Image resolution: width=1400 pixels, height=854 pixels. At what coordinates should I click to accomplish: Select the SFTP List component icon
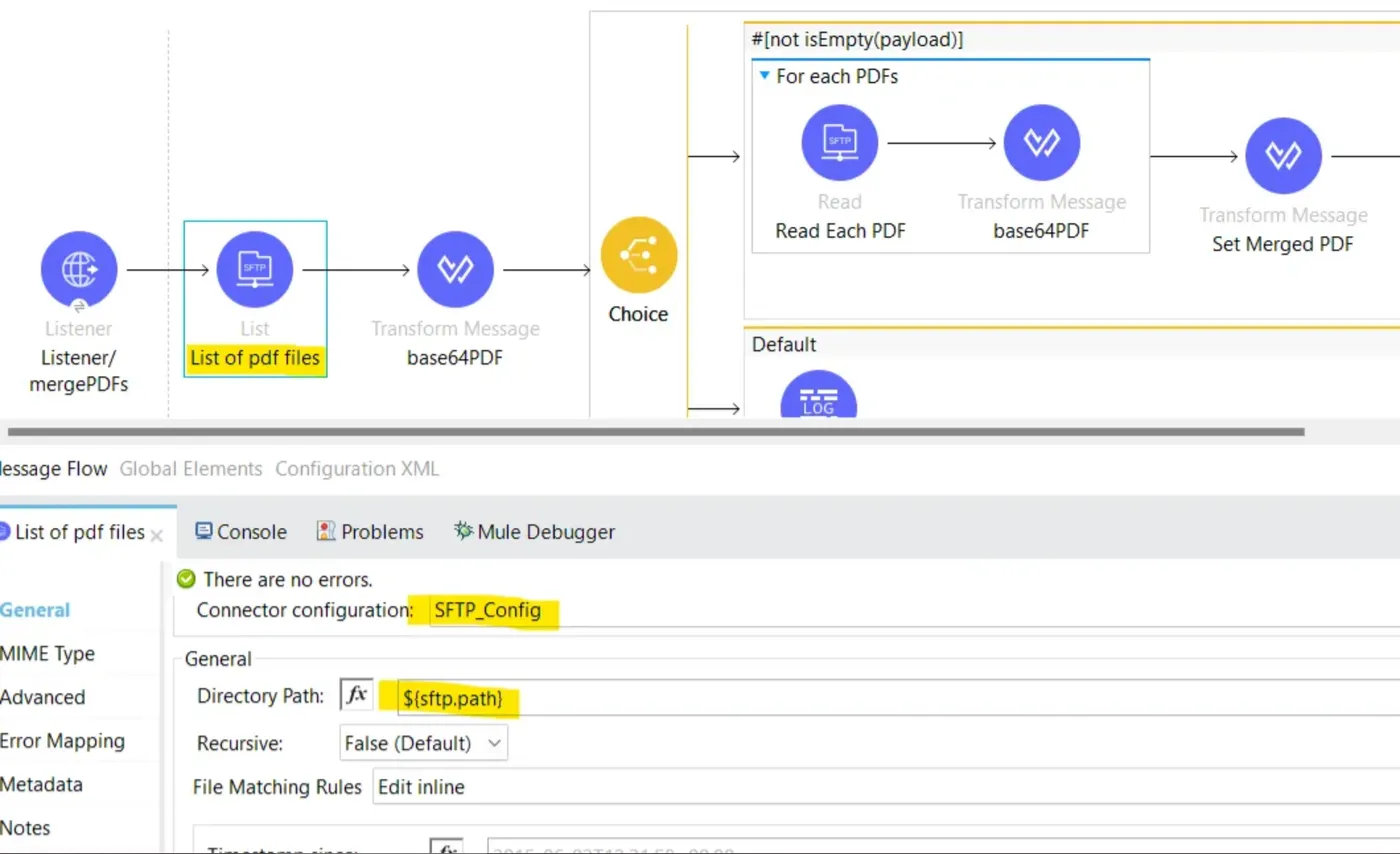pyautogui.click(x=255, y=269)
